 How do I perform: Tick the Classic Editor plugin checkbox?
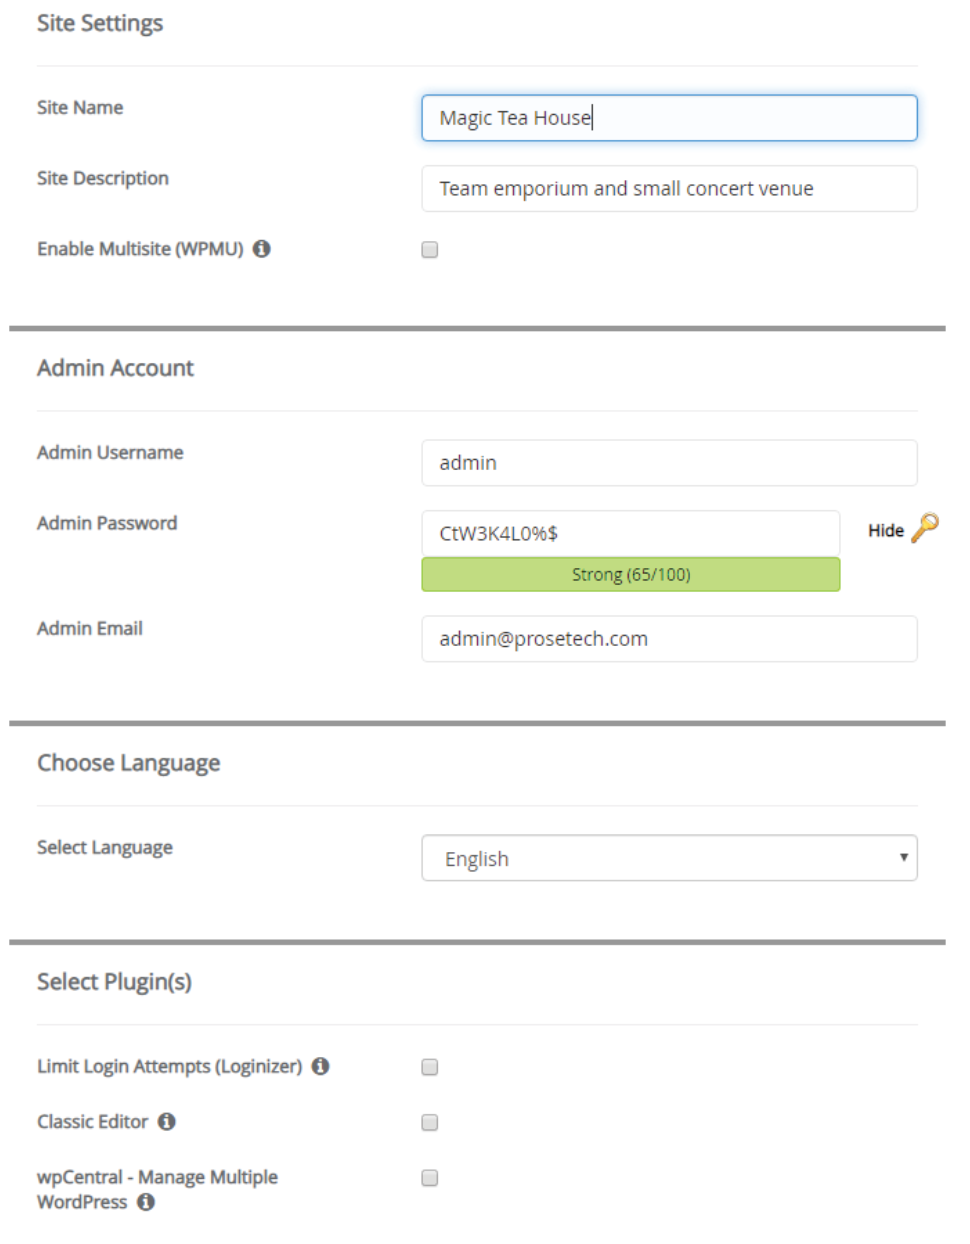click(430, 1122)
